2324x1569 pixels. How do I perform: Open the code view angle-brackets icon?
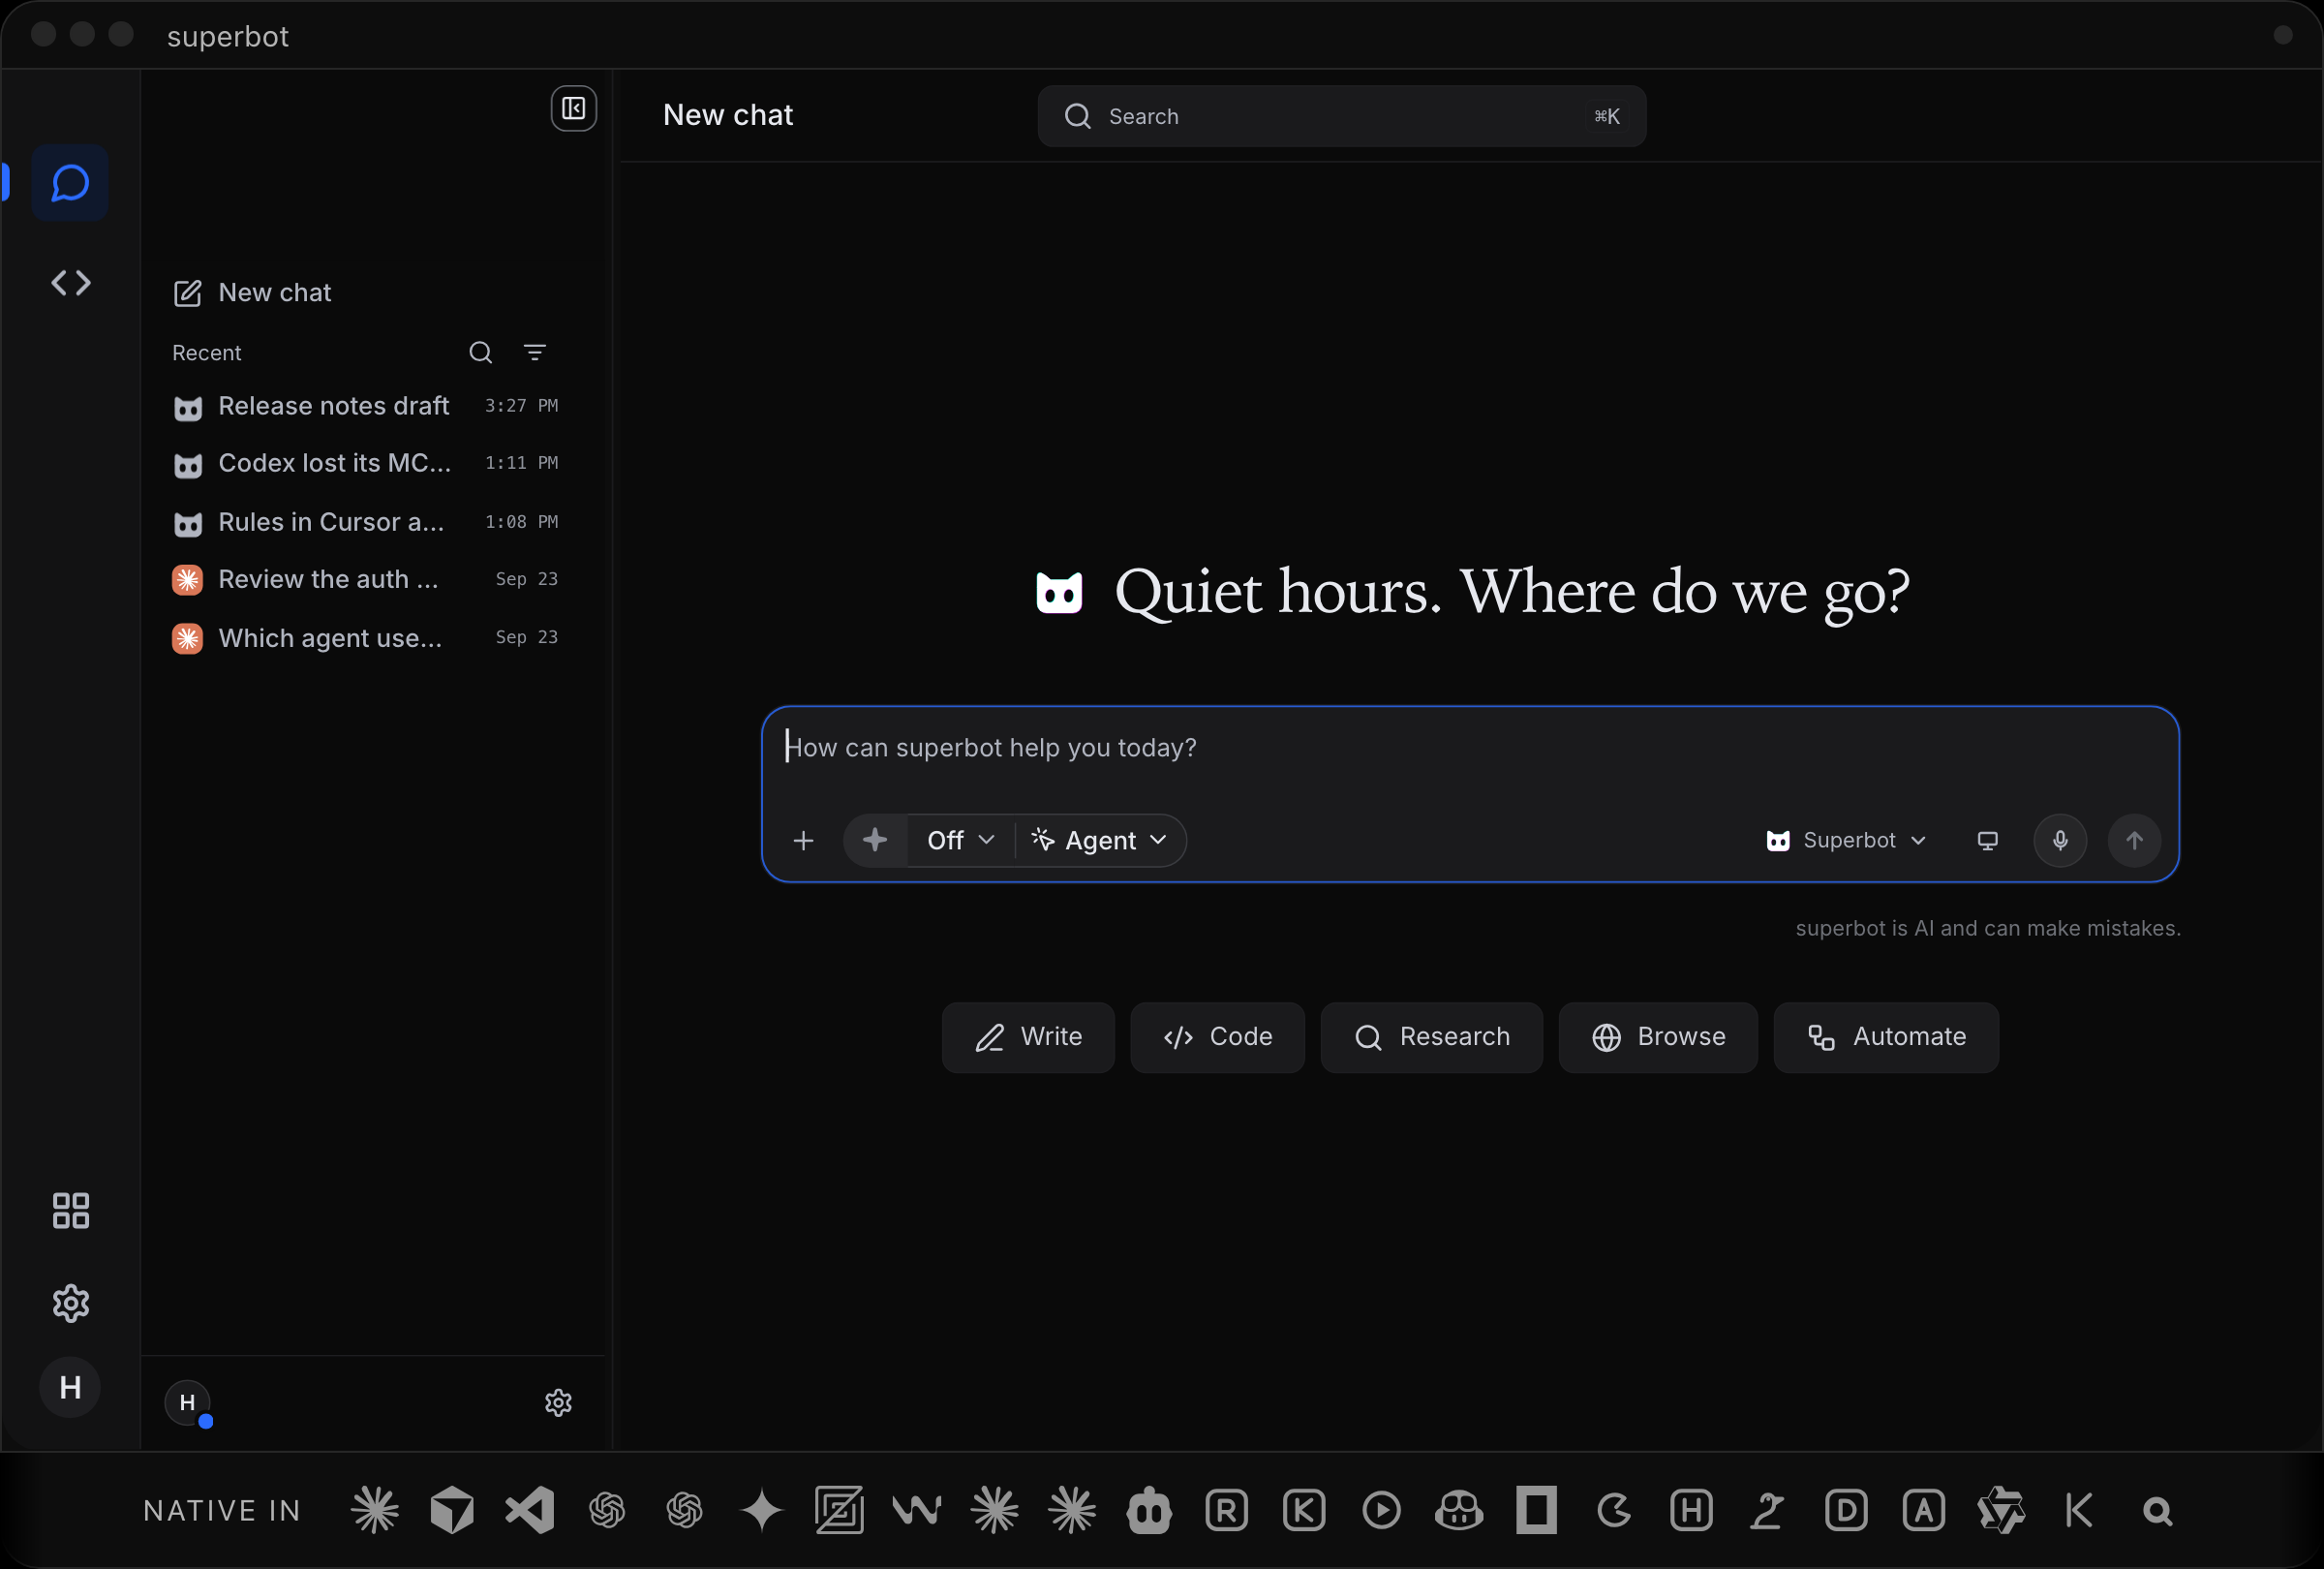tap(70, 283)
